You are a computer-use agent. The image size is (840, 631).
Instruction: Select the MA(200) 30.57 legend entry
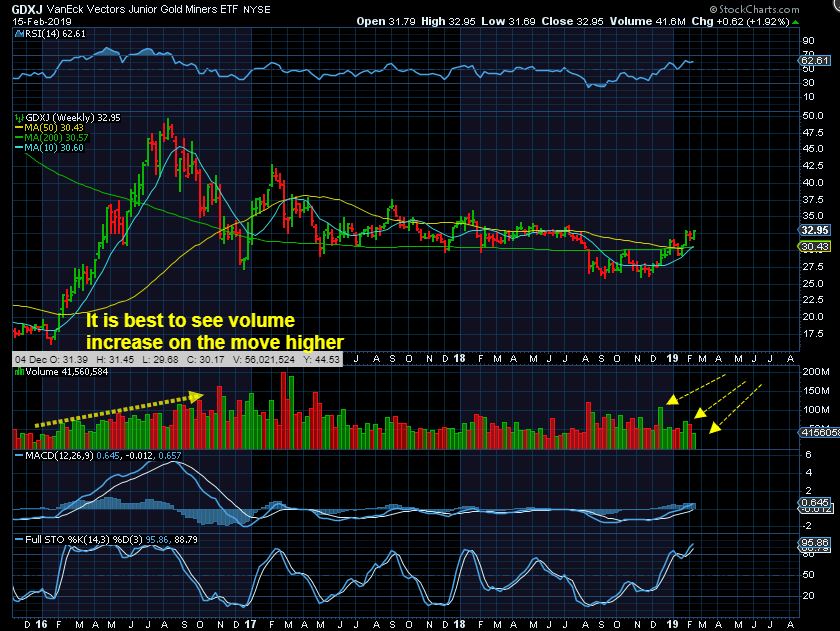(56, 138)
